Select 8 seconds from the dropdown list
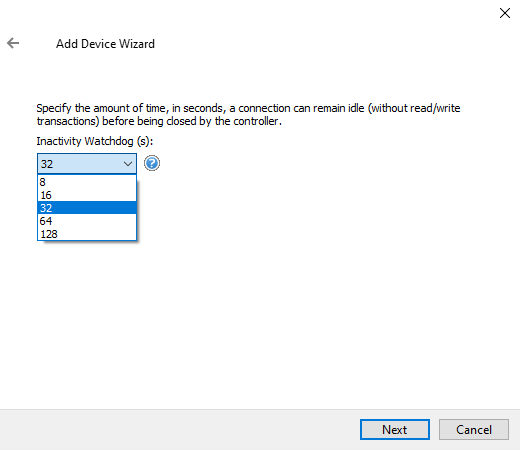Viewport: 520px width, 451px height. 87,182
